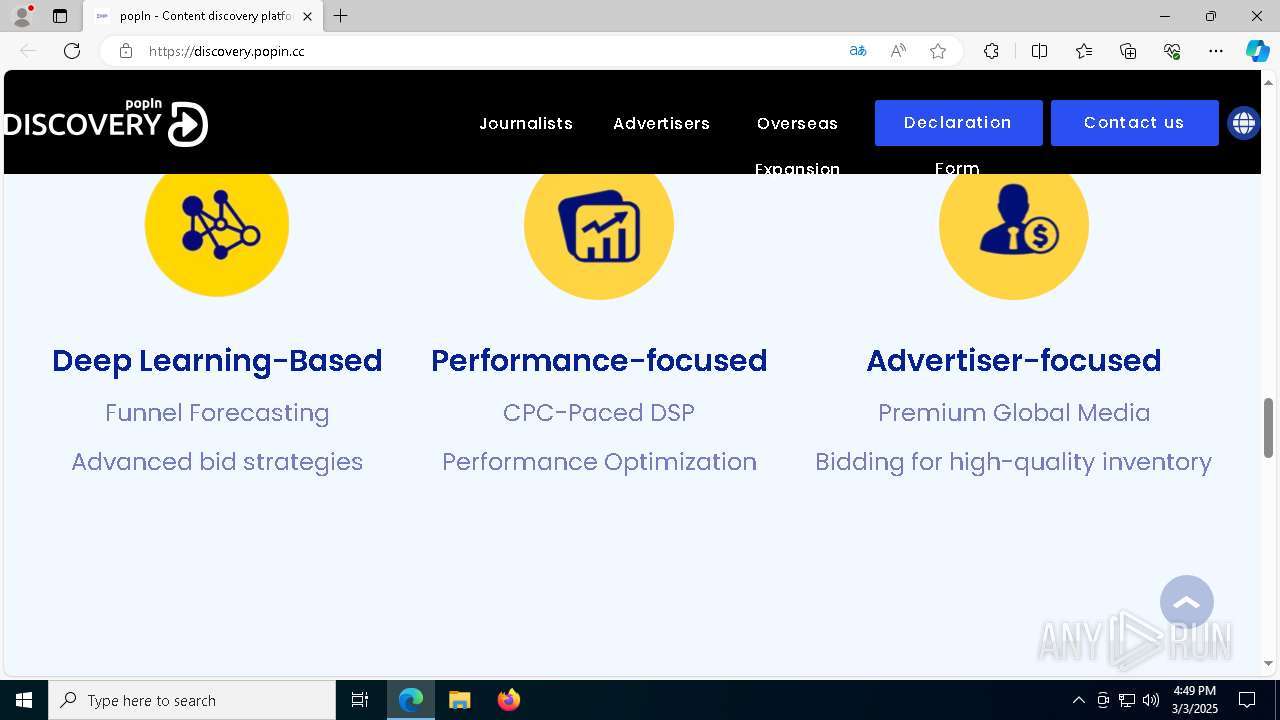Viewport: 1280px width, 720px height.
Task: Open volume control in tray
Action: coord(1151,700)
